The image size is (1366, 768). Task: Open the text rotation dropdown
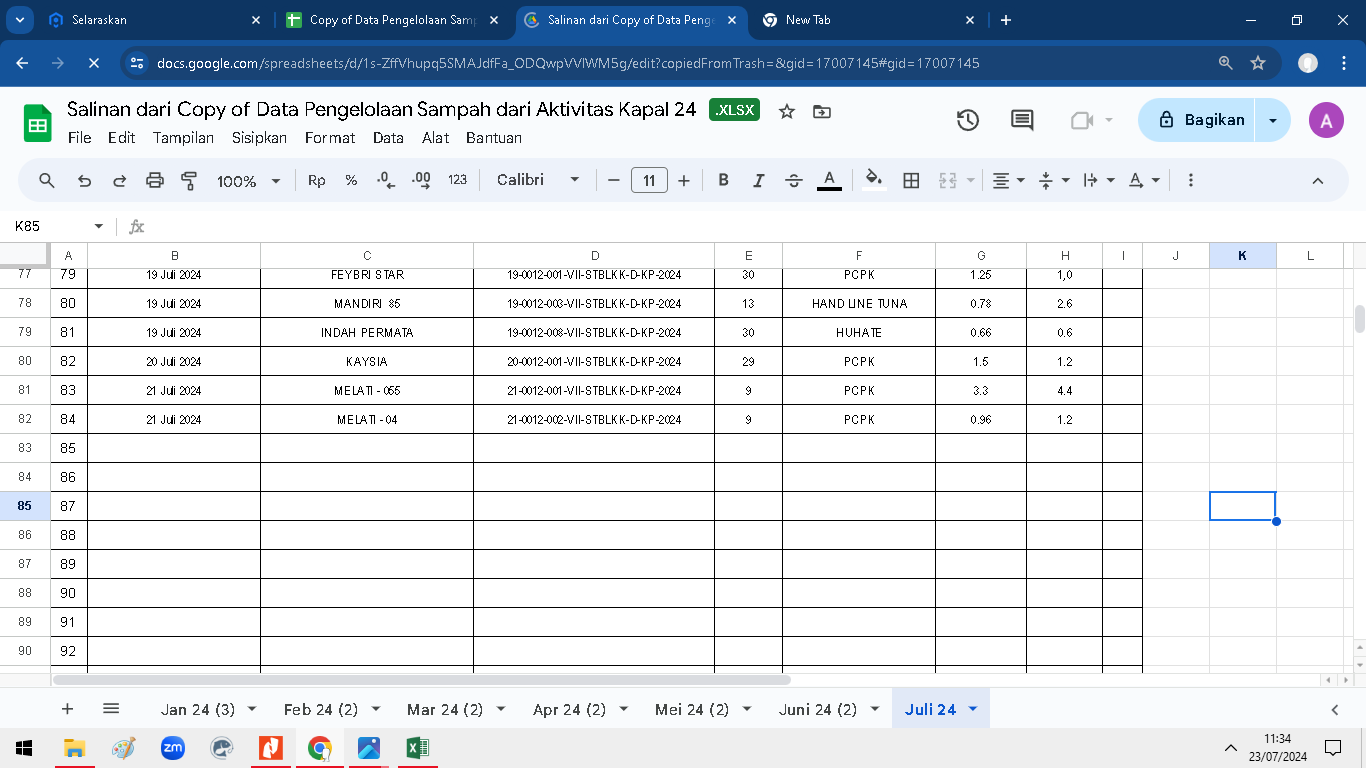point(1144,181)
